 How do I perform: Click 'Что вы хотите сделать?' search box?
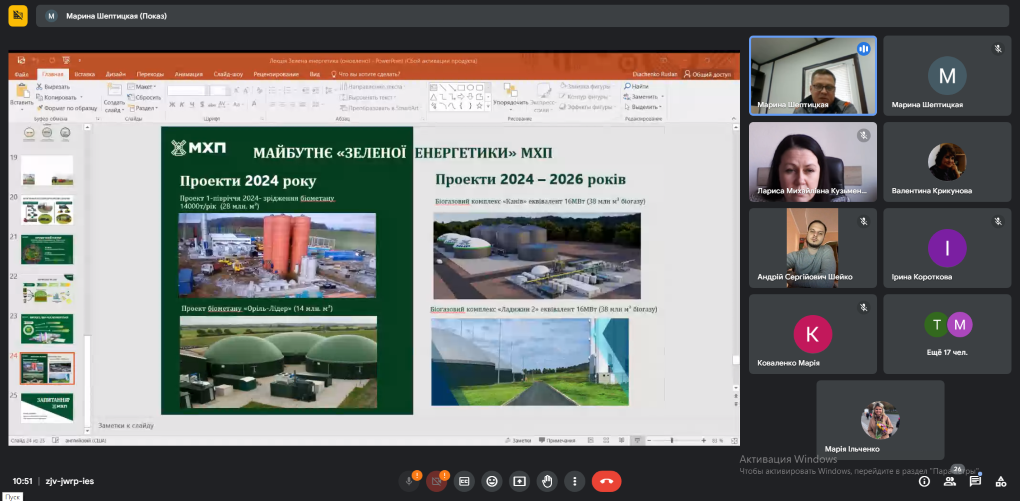(x=365, y=74)
